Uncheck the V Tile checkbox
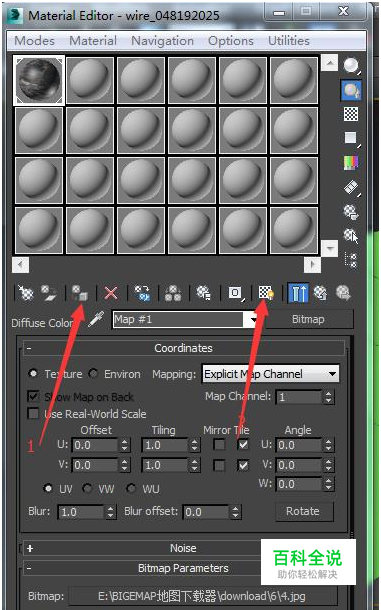 (243, 465)
